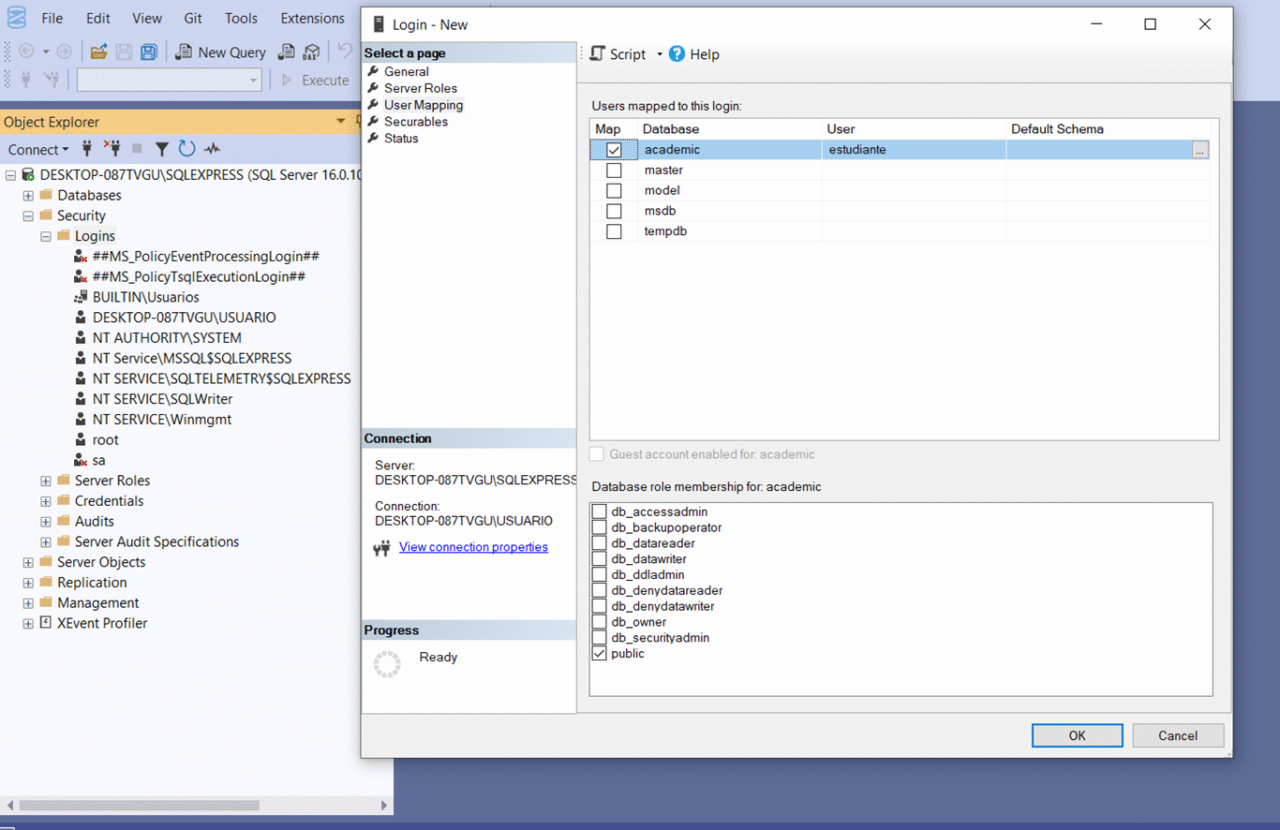
Task: Click the server node icon DESKTOP-087TVGU\SQLEXPRESS
Action: 28,174
